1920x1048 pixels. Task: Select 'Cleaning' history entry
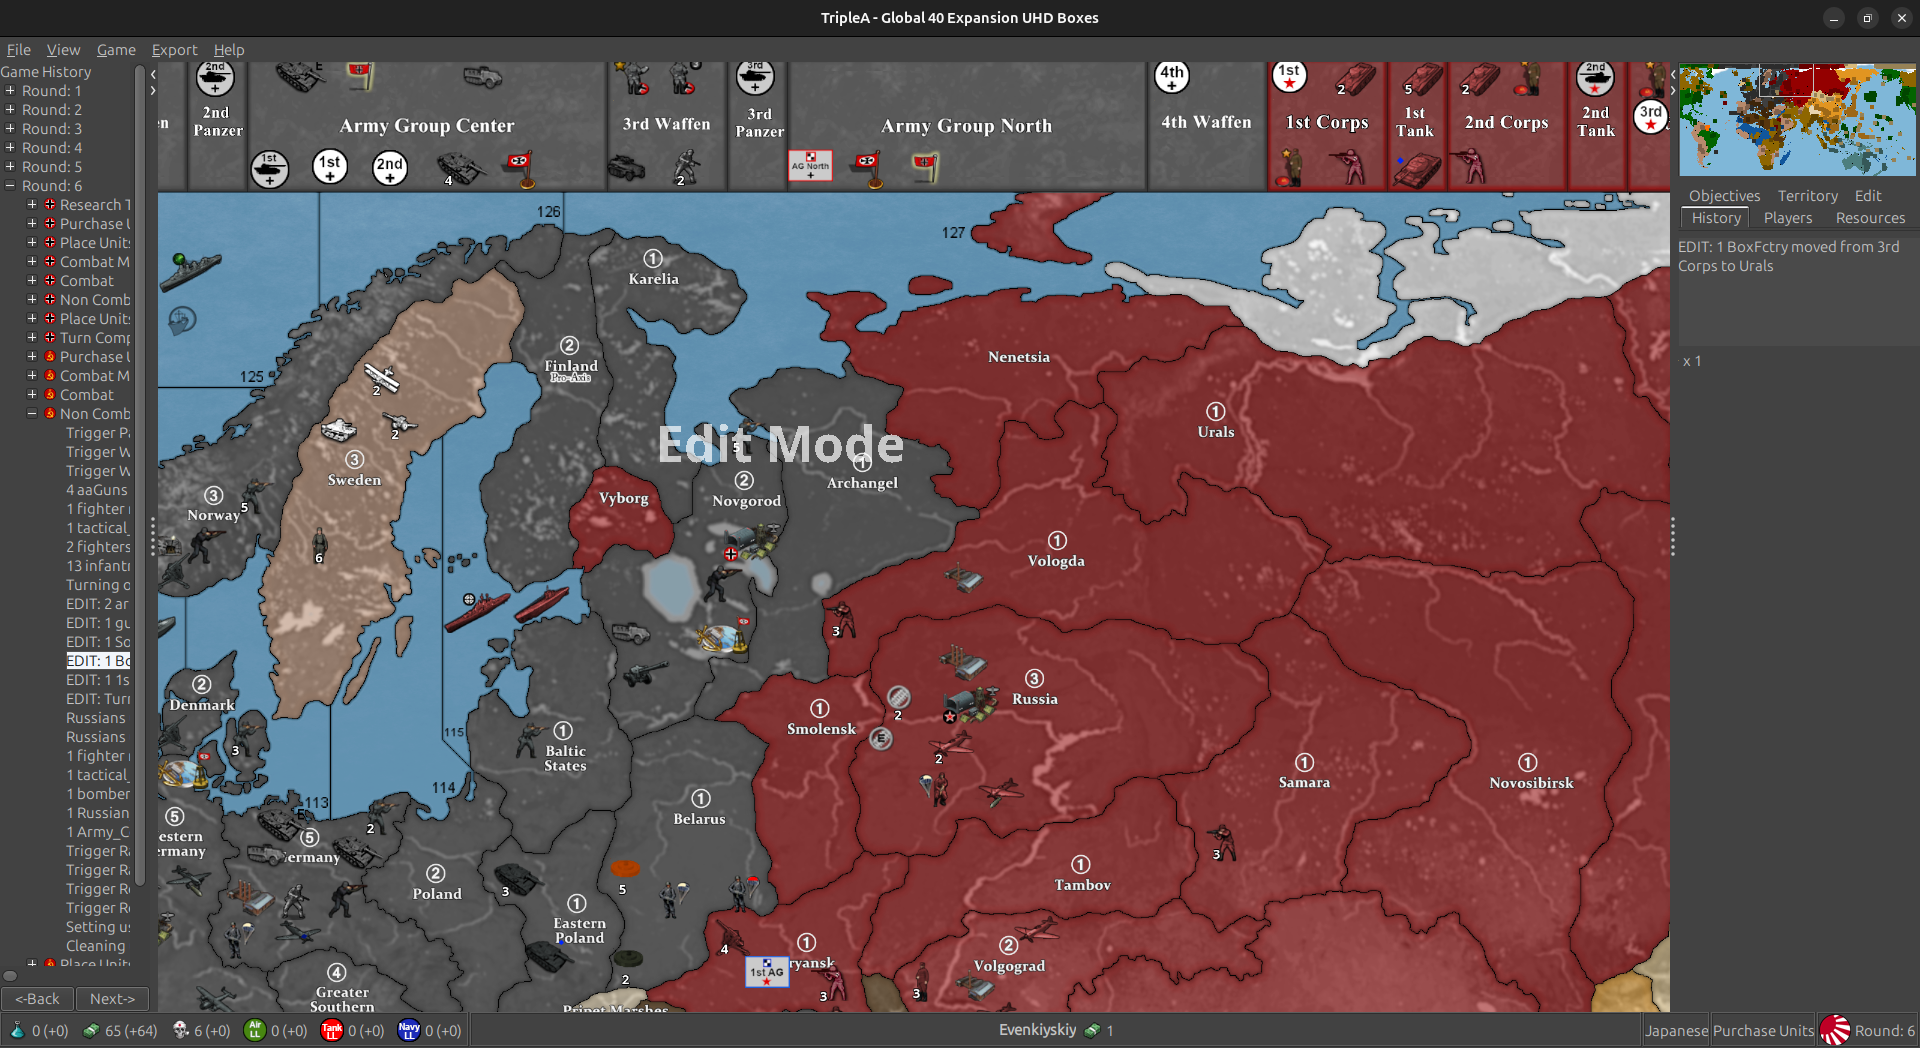[x=96, y=946]
